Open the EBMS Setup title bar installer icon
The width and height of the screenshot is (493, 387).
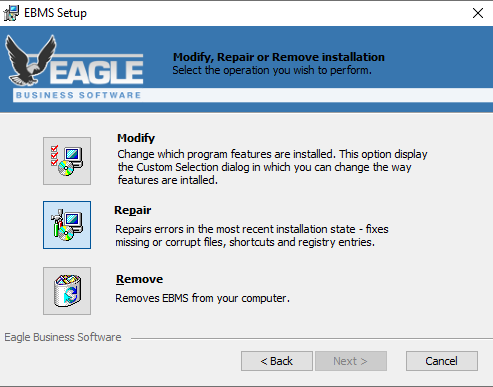click(11, 13)
